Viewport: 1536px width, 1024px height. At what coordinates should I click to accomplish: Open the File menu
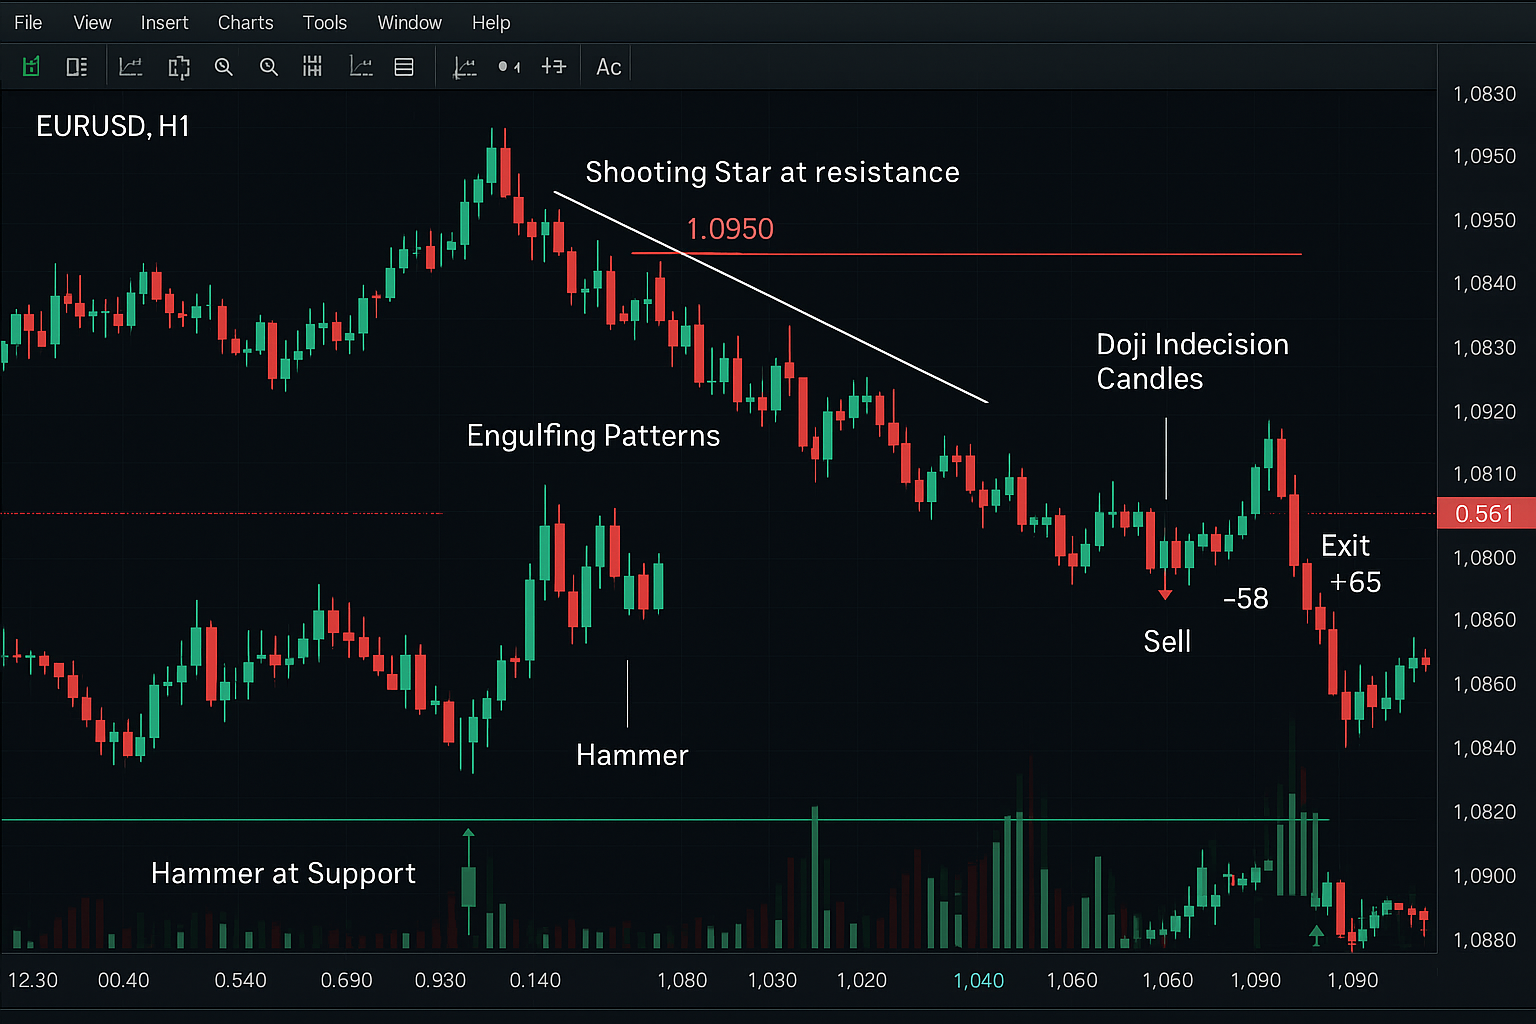(x=28, y=22)
